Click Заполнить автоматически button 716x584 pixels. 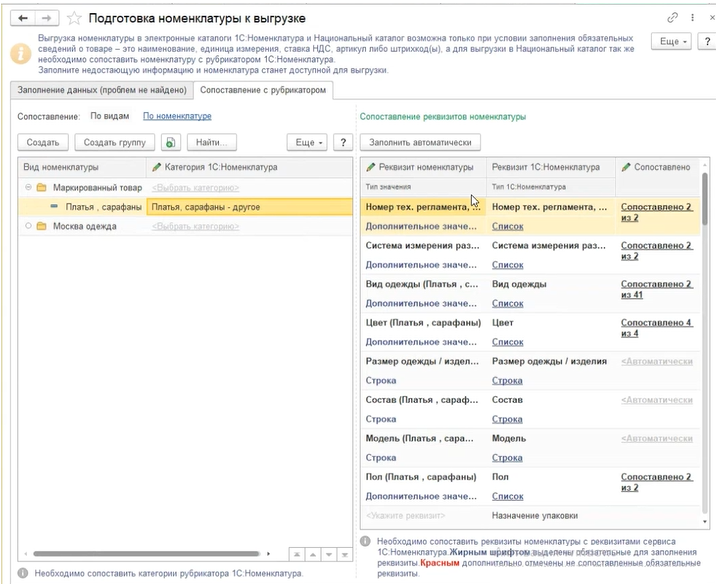coord(420,142)
